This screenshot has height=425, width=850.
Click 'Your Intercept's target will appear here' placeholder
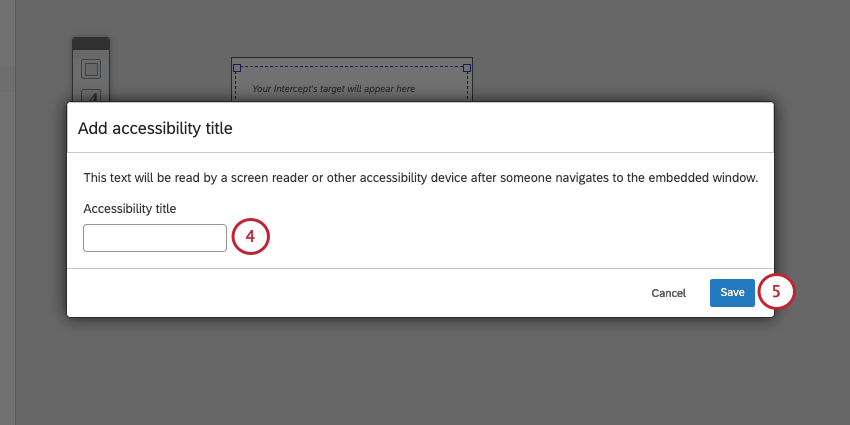click(333, 88)
